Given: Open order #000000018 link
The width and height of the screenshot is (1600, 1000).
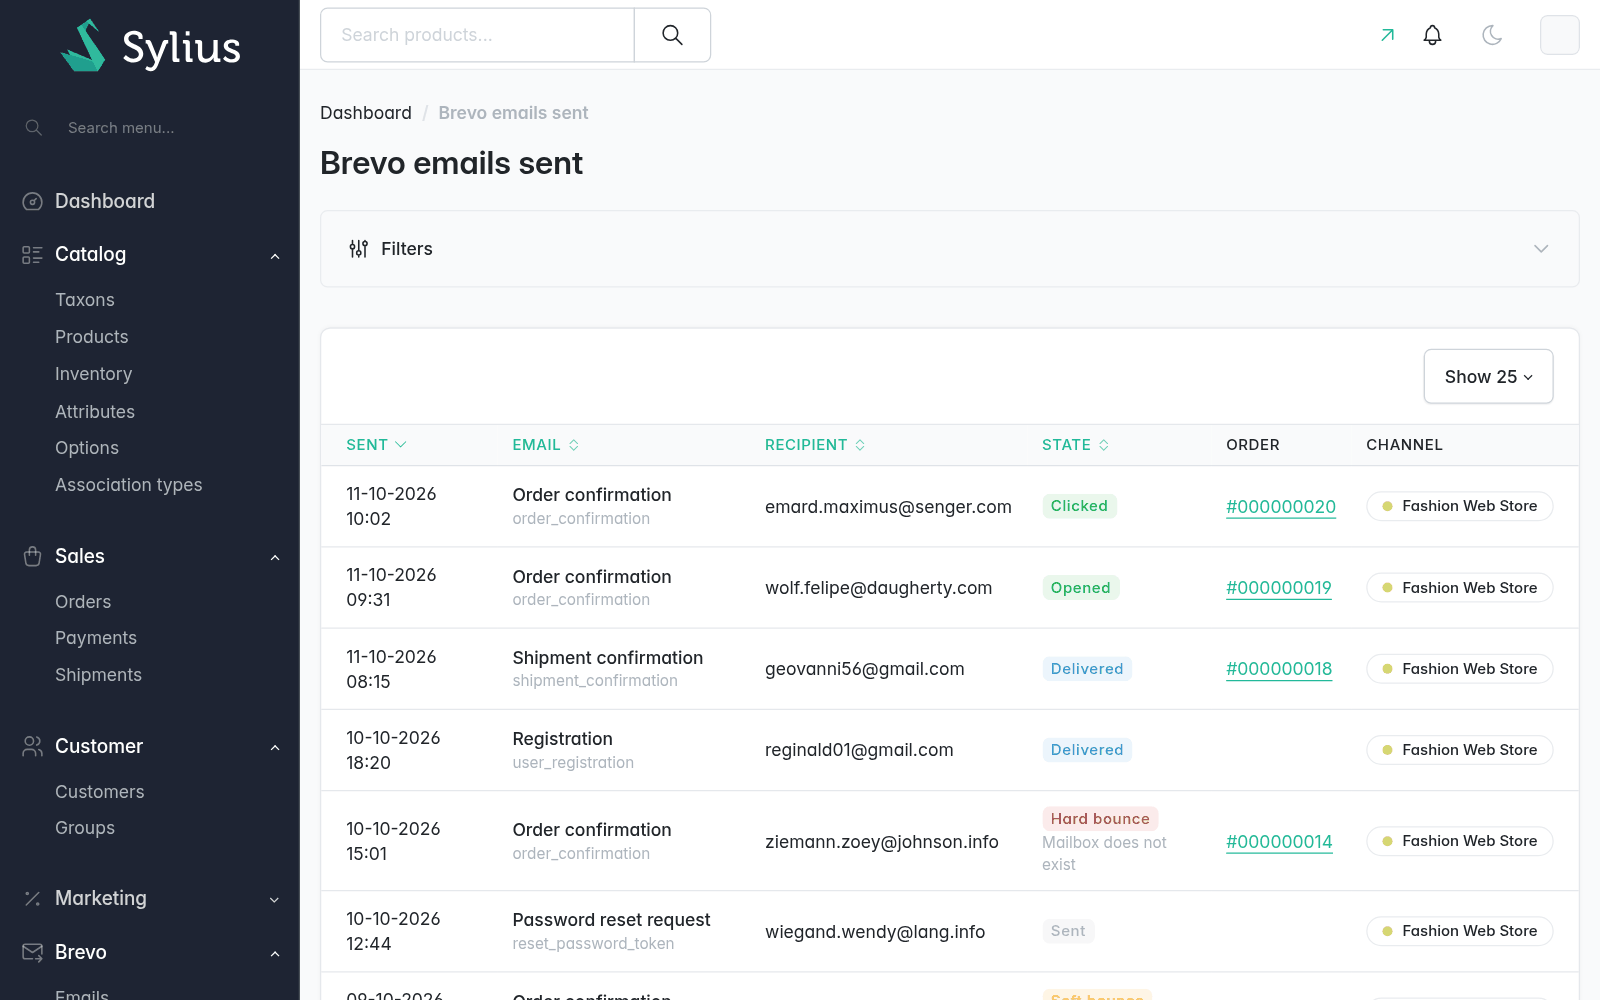Looking at the screenshot, I should coord(1279,669).
